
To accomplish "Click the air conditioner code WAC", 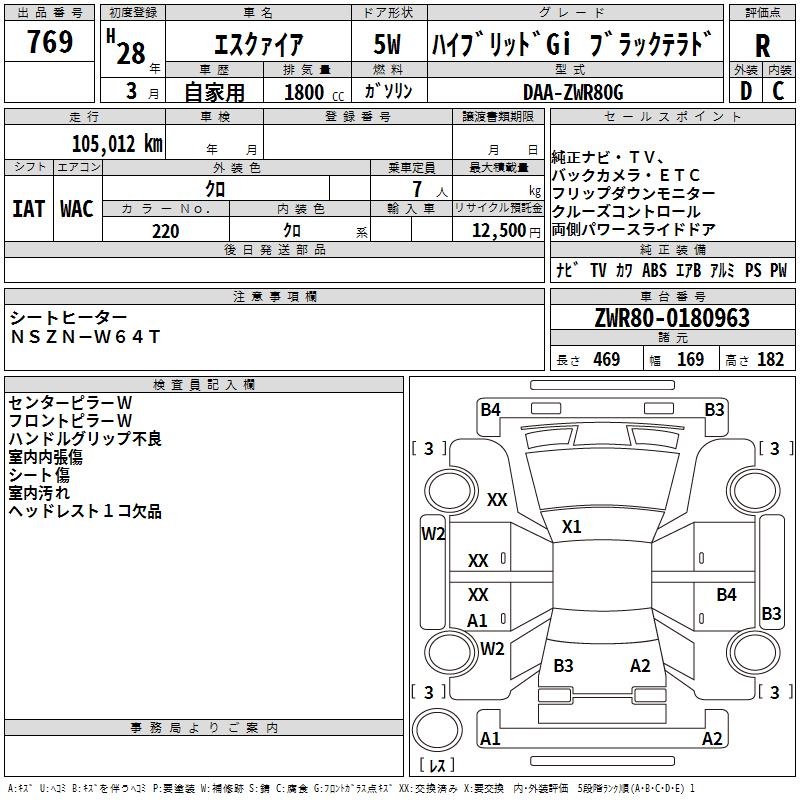I will click(x=77, y=209).
